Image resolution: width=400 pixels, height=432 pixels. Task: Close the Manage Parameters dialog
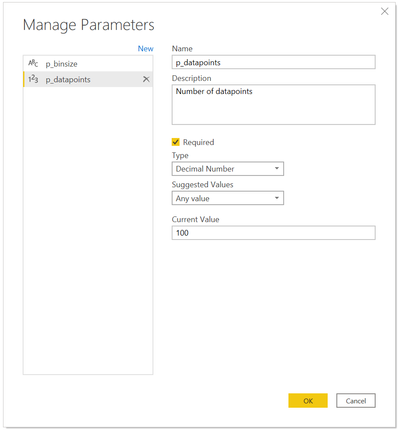tap(384, 11)
